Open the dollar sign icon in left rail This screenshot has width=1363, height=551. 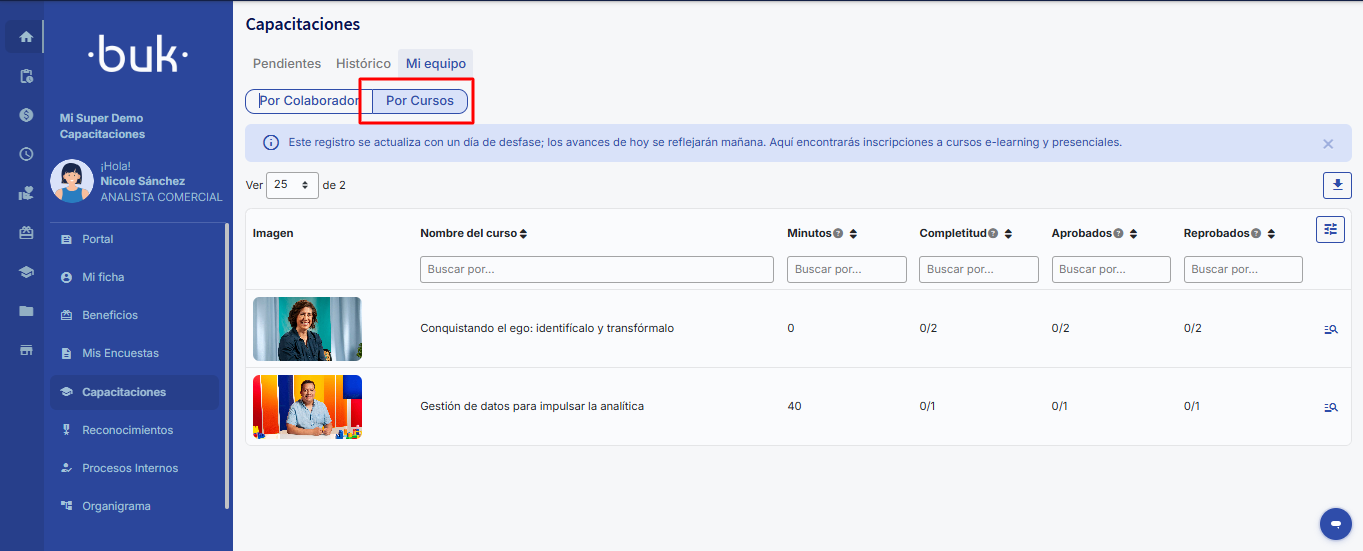coord(26,115)
